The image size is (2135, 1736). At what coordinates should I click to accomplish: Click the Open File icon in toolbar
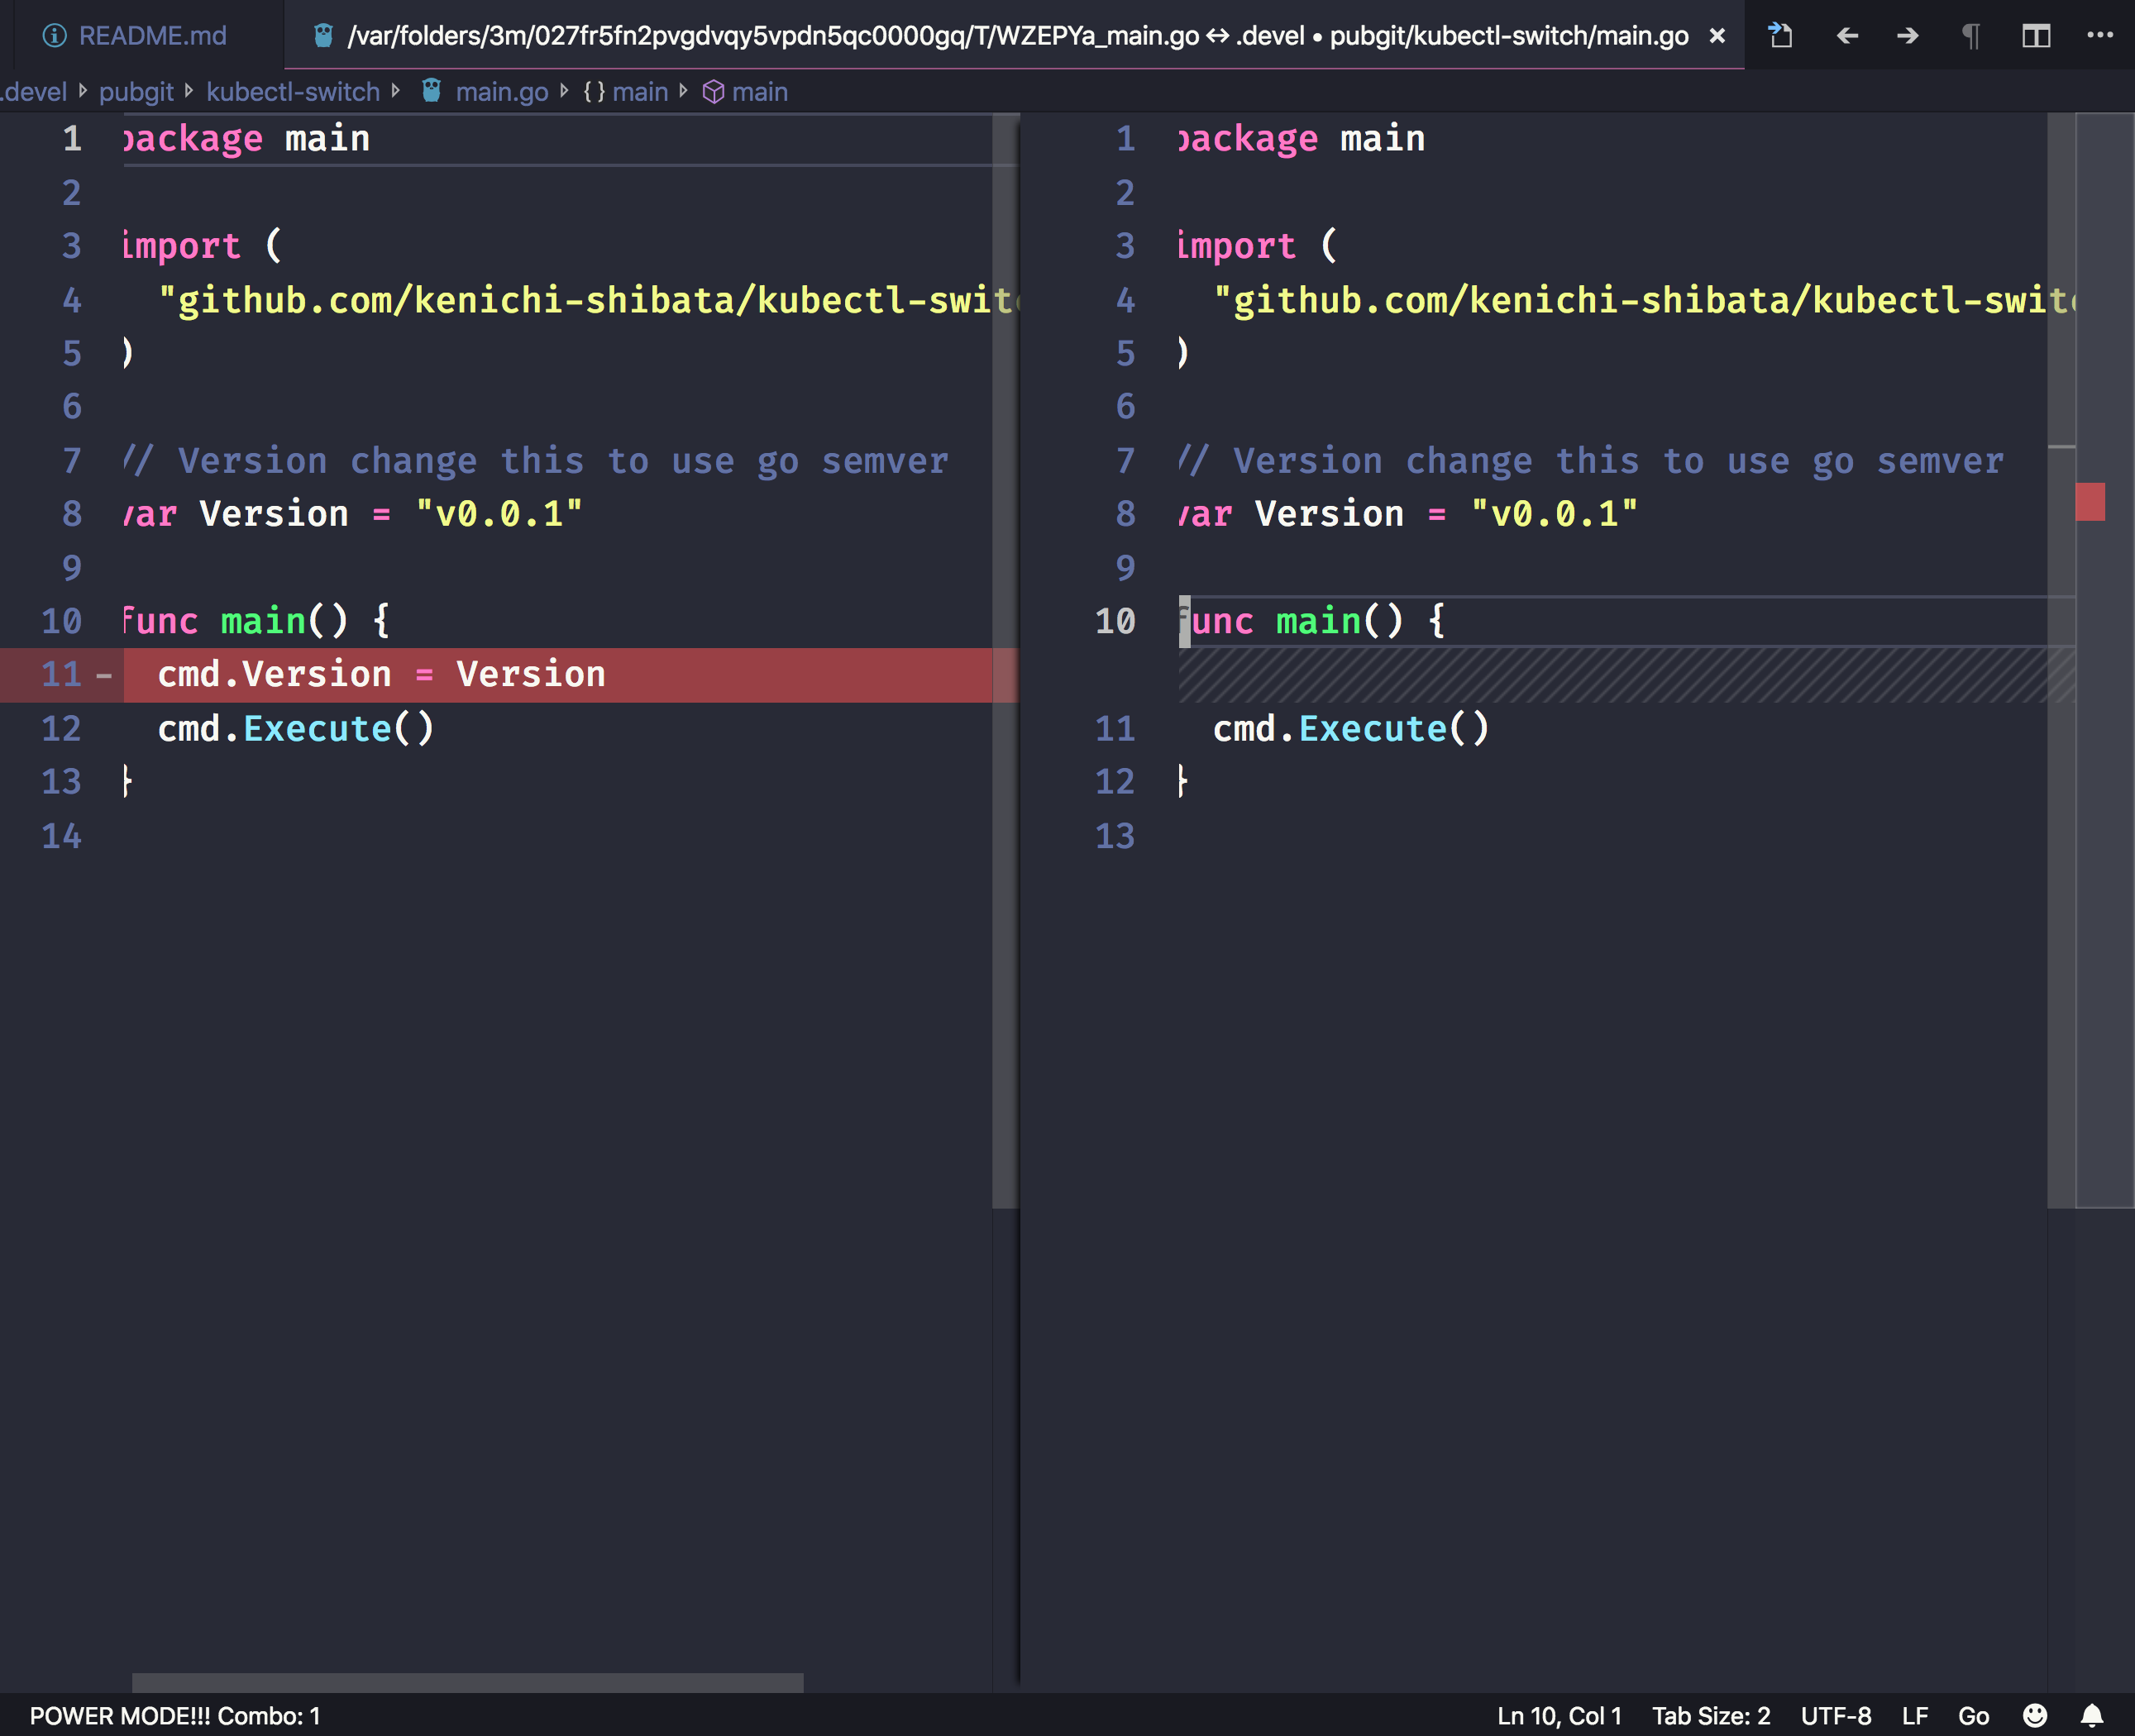click(x=1781, y=36)
